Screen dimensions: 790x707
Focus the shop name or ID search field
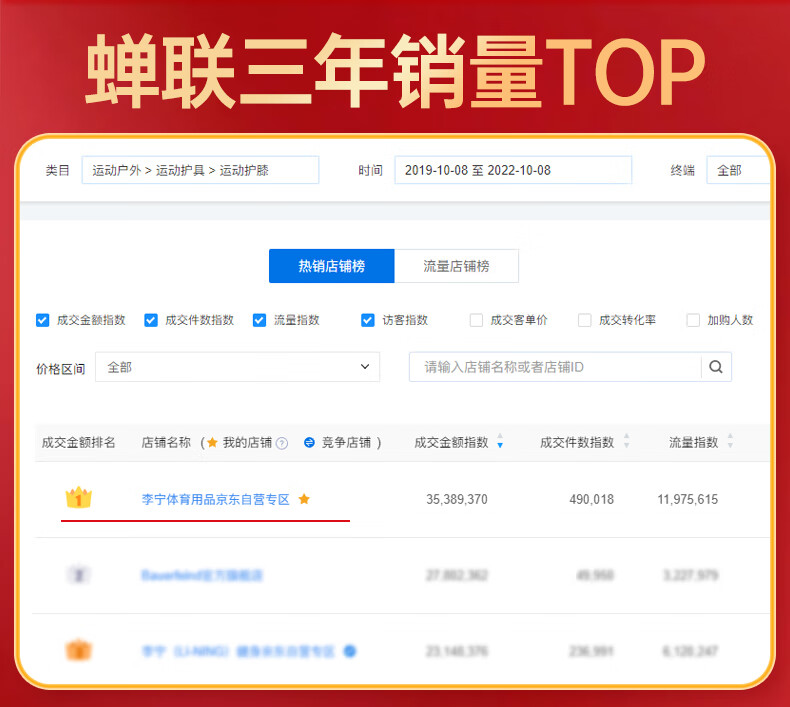click(x=555, y=367)
